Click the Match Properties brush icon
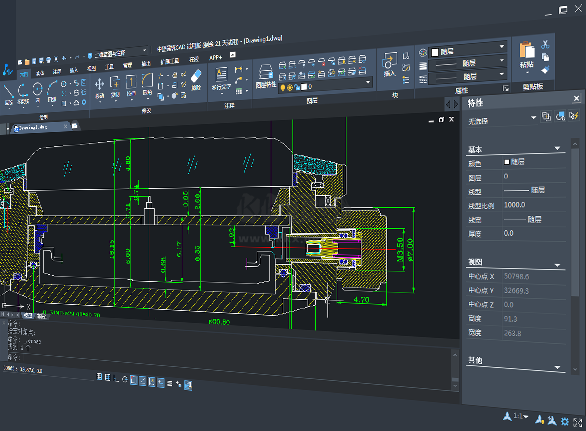Image resolution: width=586 pixels, height=431 pixels. pyautogui.click(x=546, y=70)
